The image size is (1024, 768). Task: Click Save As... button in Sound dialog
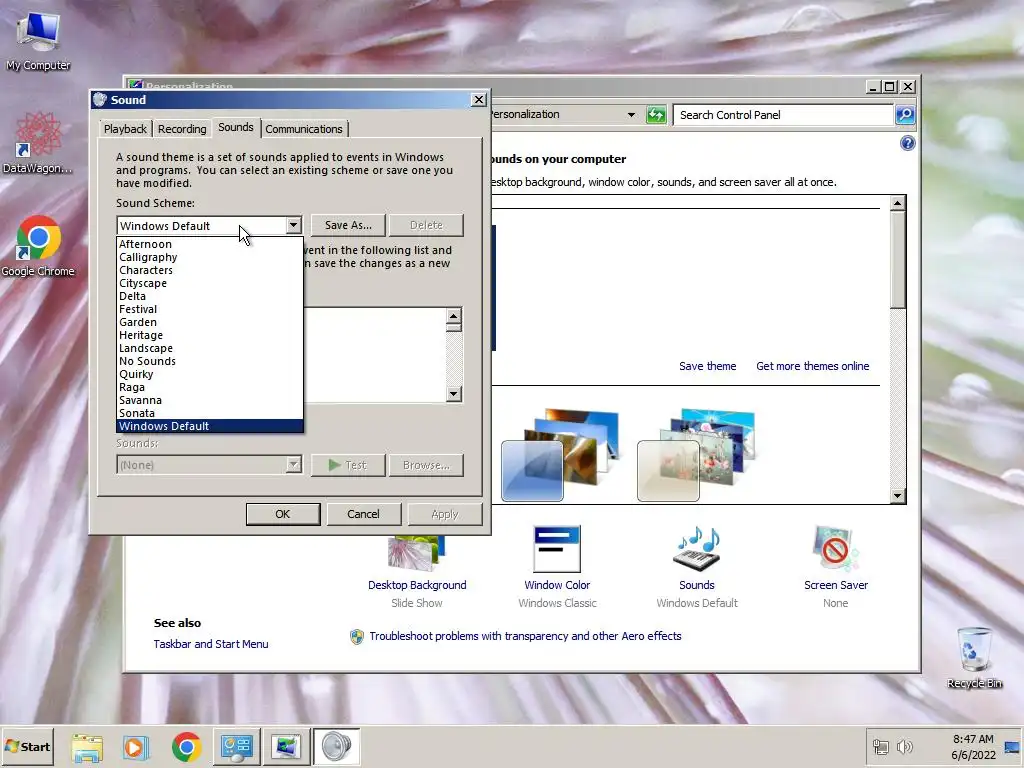(x=348, y=225)
